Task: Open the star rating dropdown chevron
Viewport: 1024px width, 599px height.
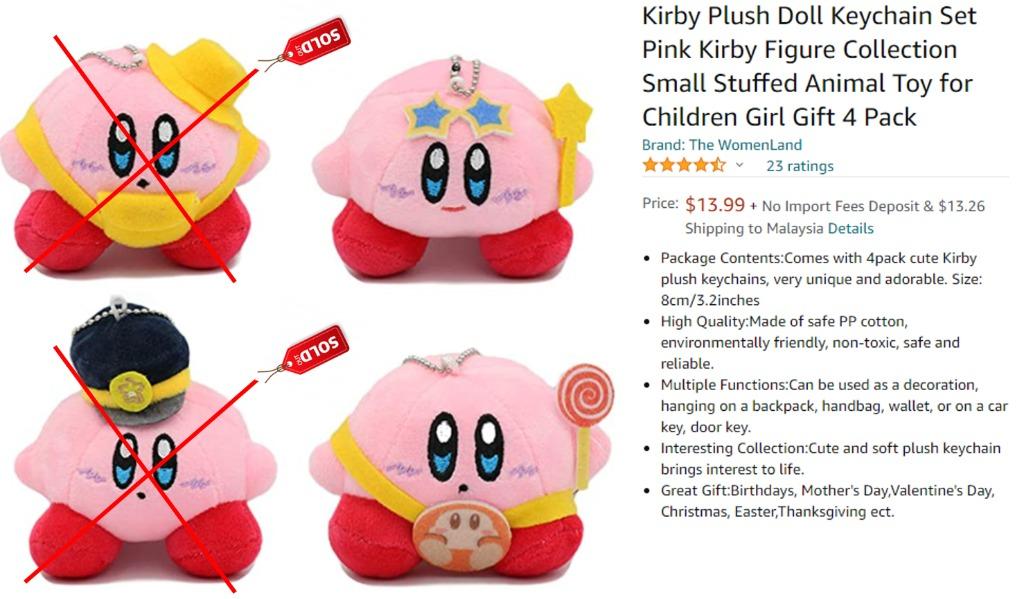Action: click(x=739, y=165)
